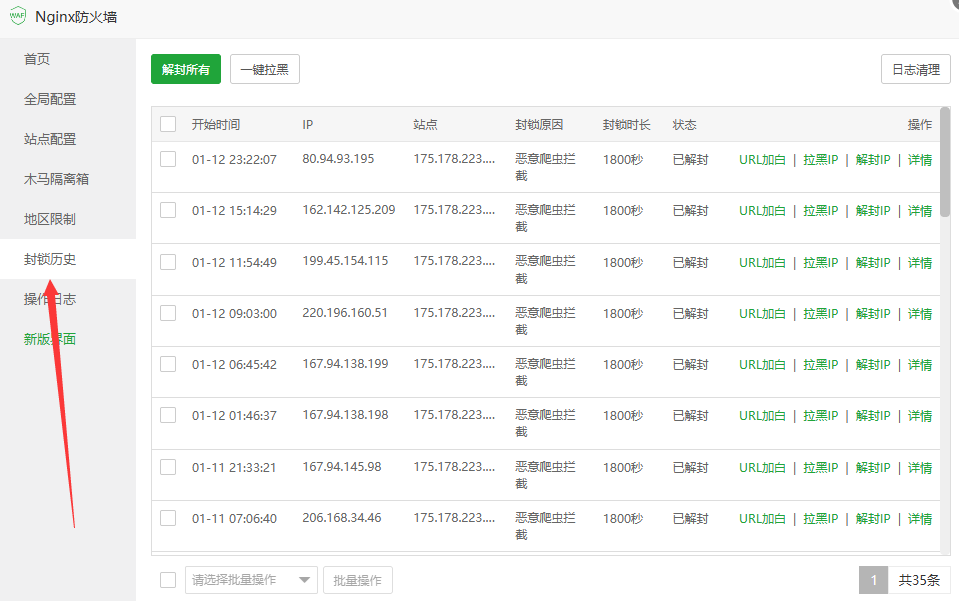Image resolution: width=959 pixels, height=601 pixels.
Task: Check the row for IP 167.94.138.199
Action: (168, 364)
